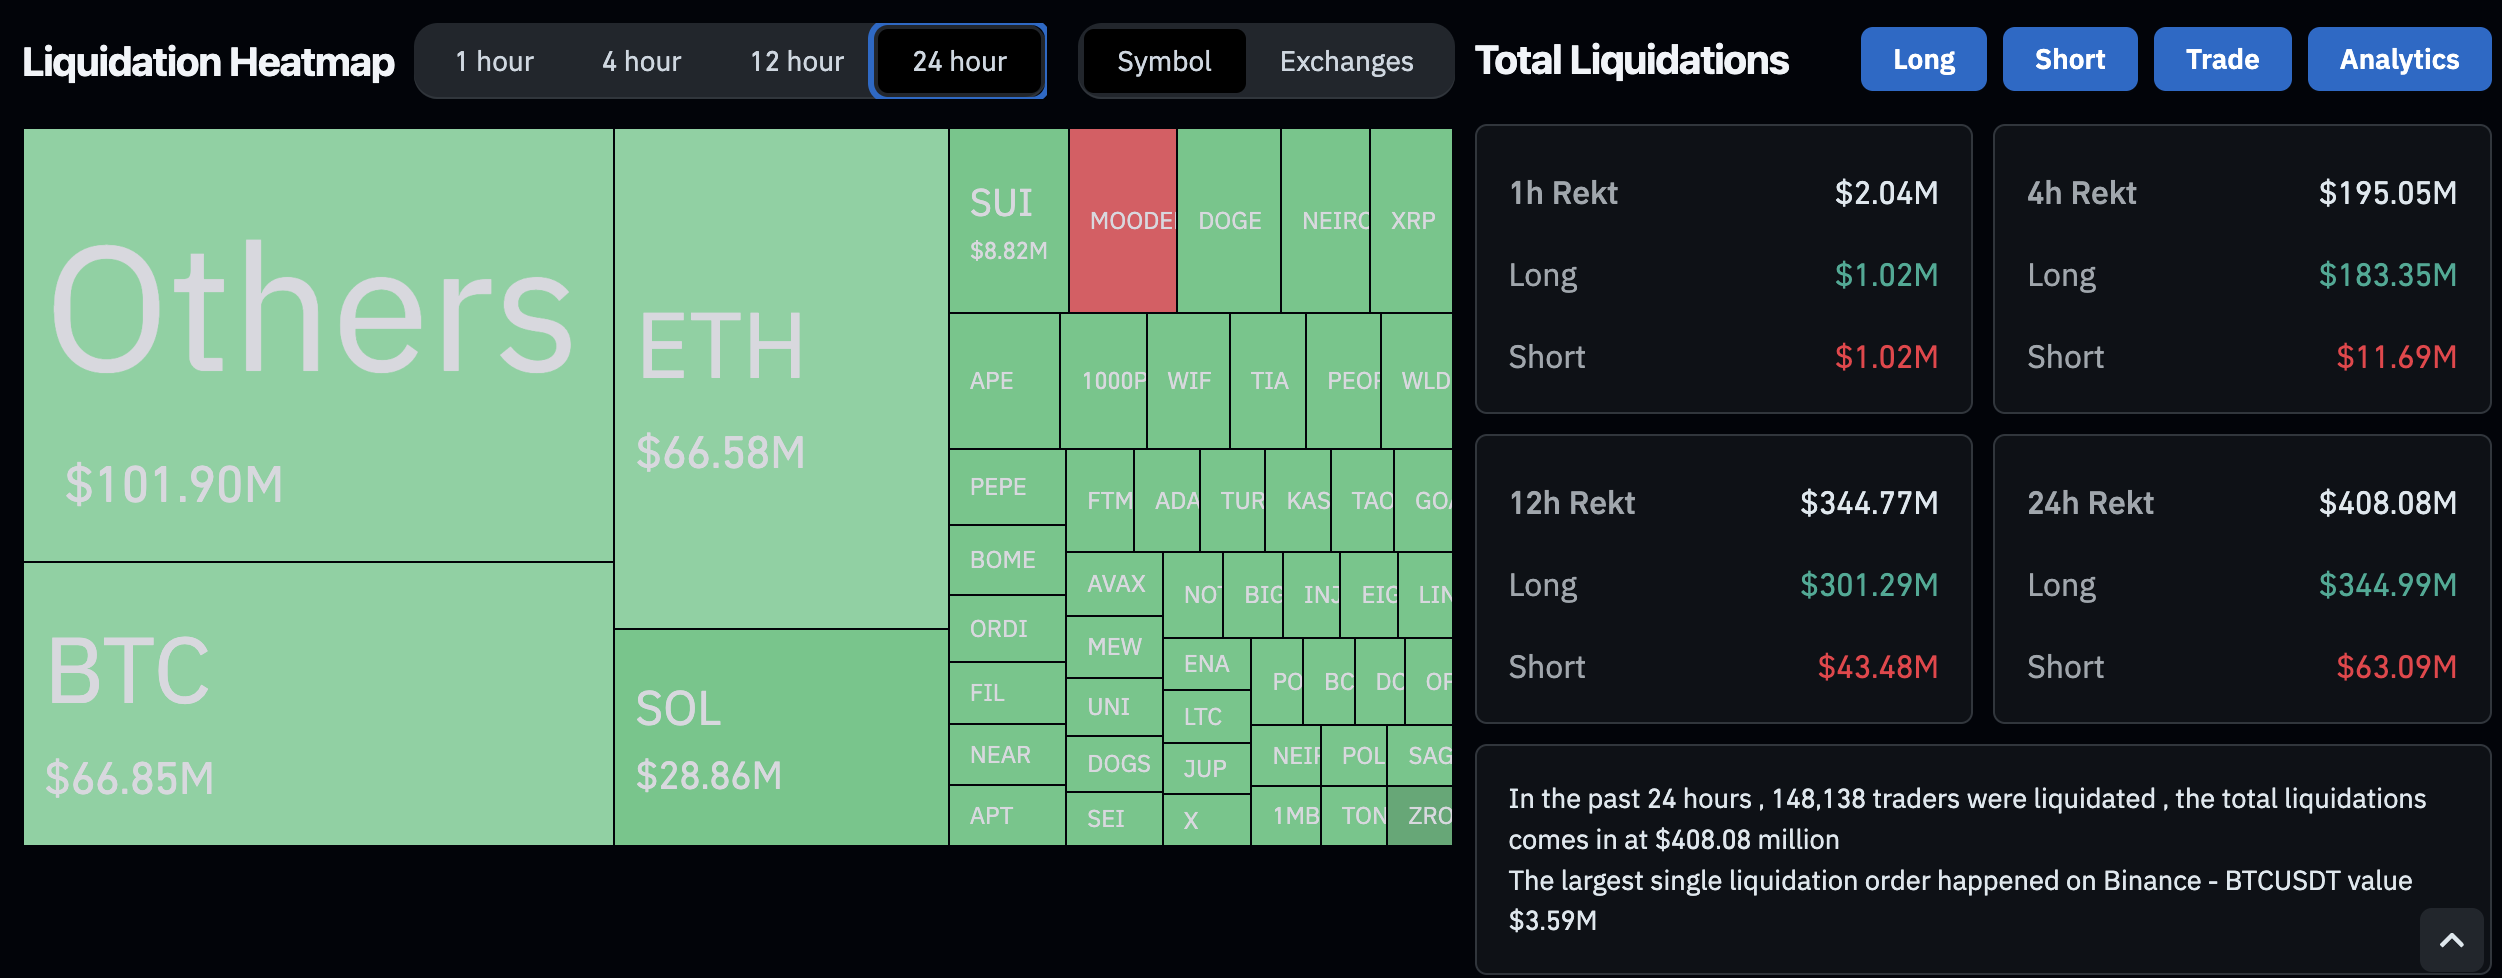Open the Others $101.90M block
The height and width of the screenshot is (978, 2502).
pos(318,345)
